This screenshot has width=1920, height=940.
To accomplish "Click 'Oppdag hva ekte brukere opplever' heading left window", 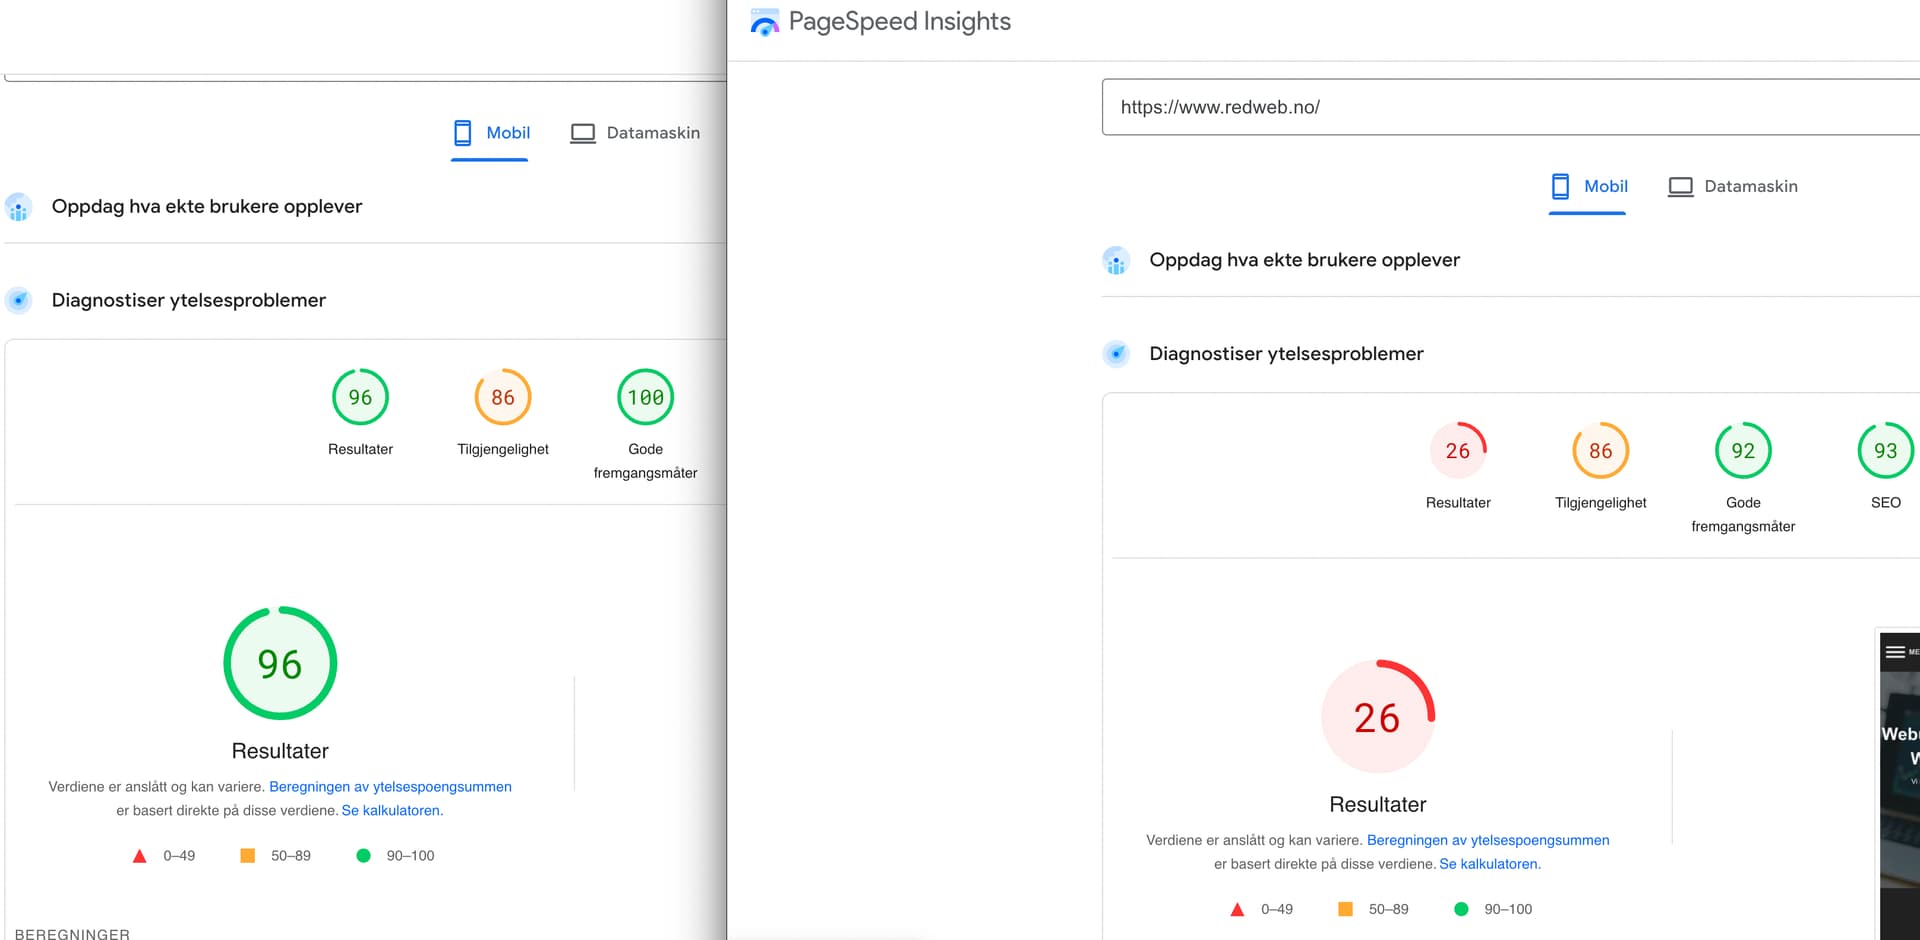I will 207,206.
